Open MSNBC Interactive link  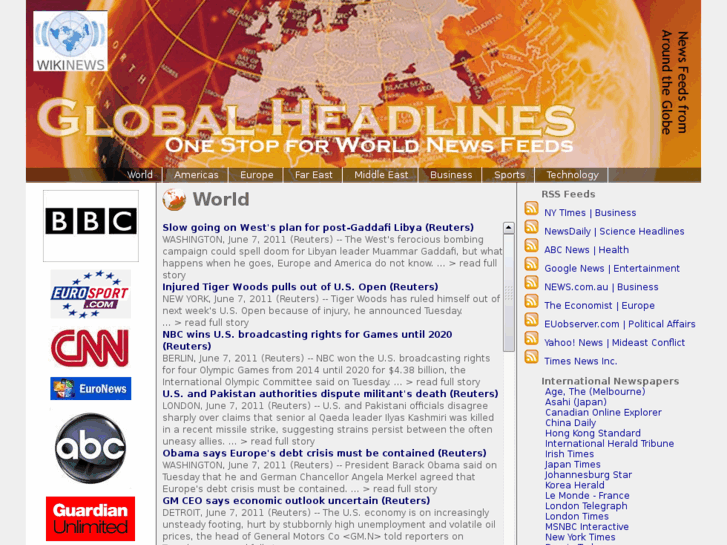coord(587,527)
